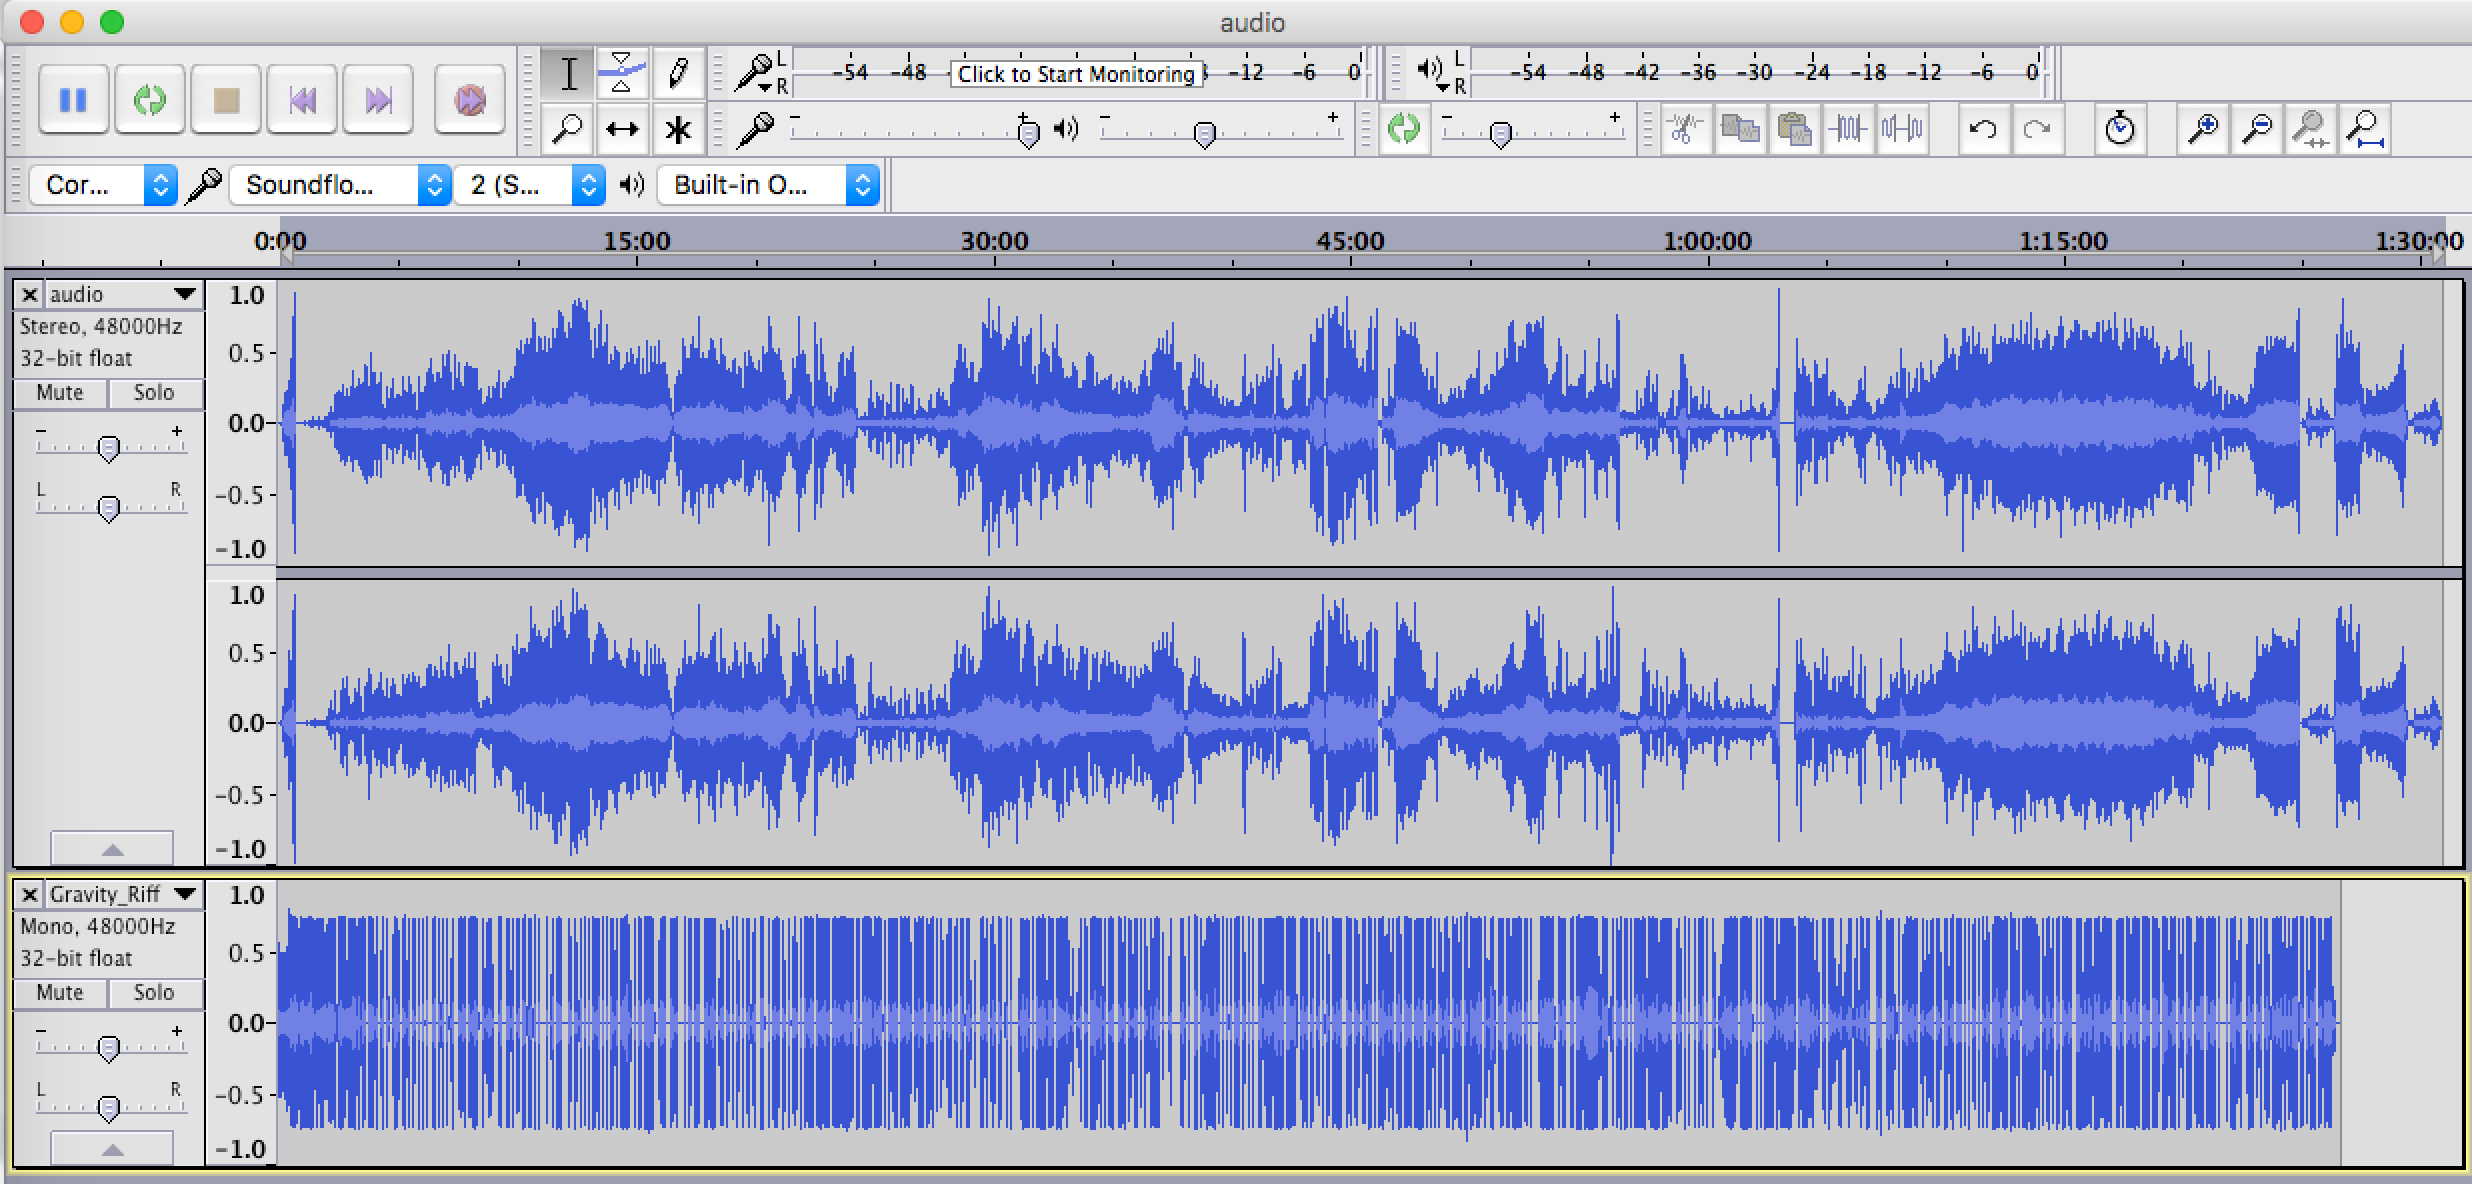Mute the audio stereo track
This screenshot has height=1184, width=2472.
pos(60,393)
